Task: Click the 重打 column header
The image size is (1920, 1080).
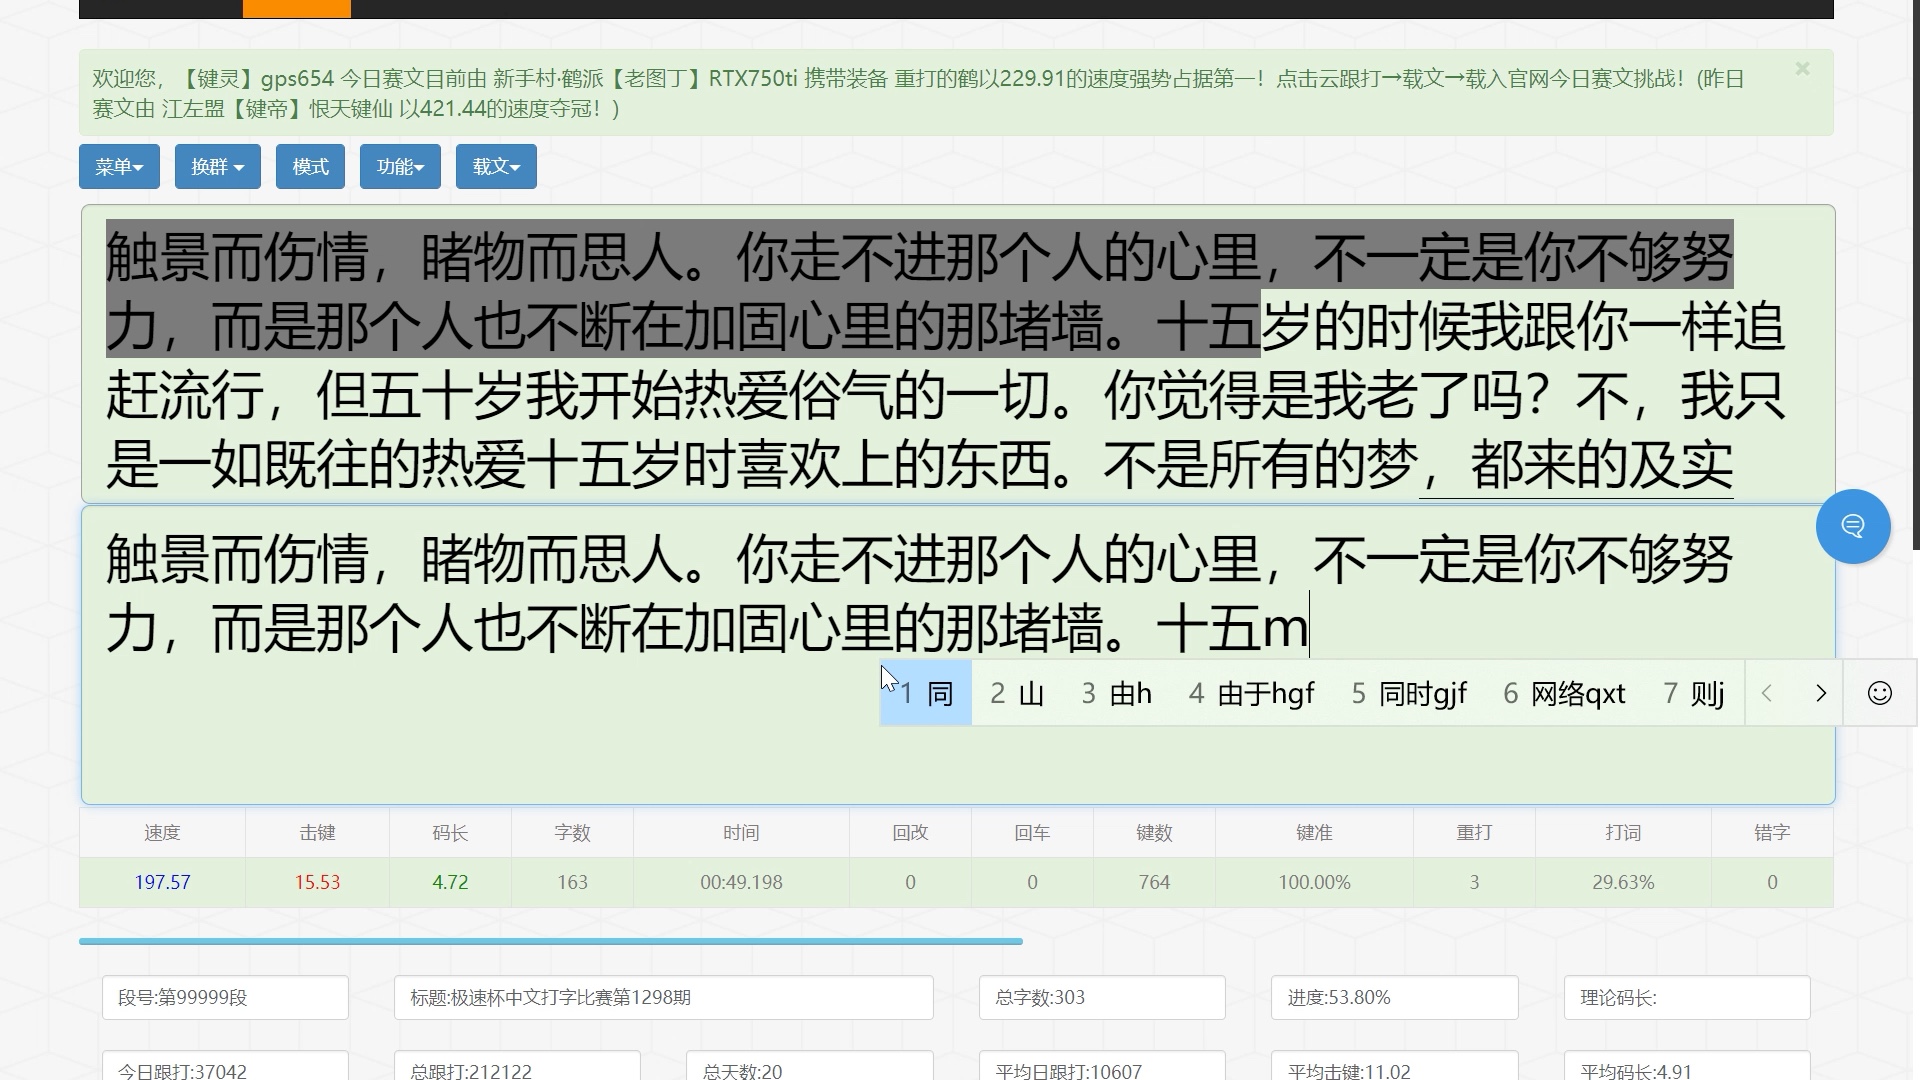Action: 1474,833
